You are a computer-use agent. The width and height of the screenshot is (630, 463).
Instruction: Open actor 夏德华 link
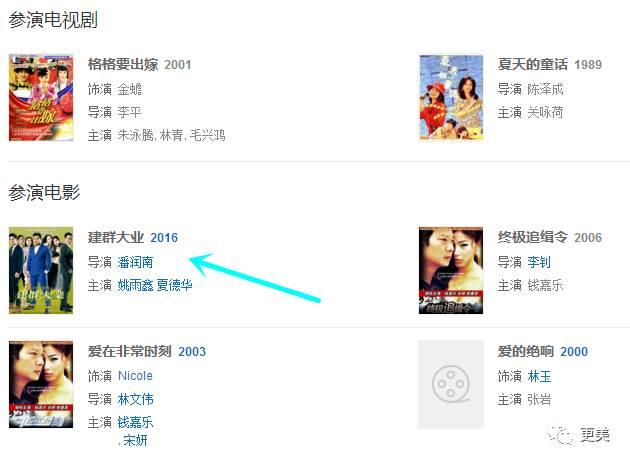pos(174,285)
